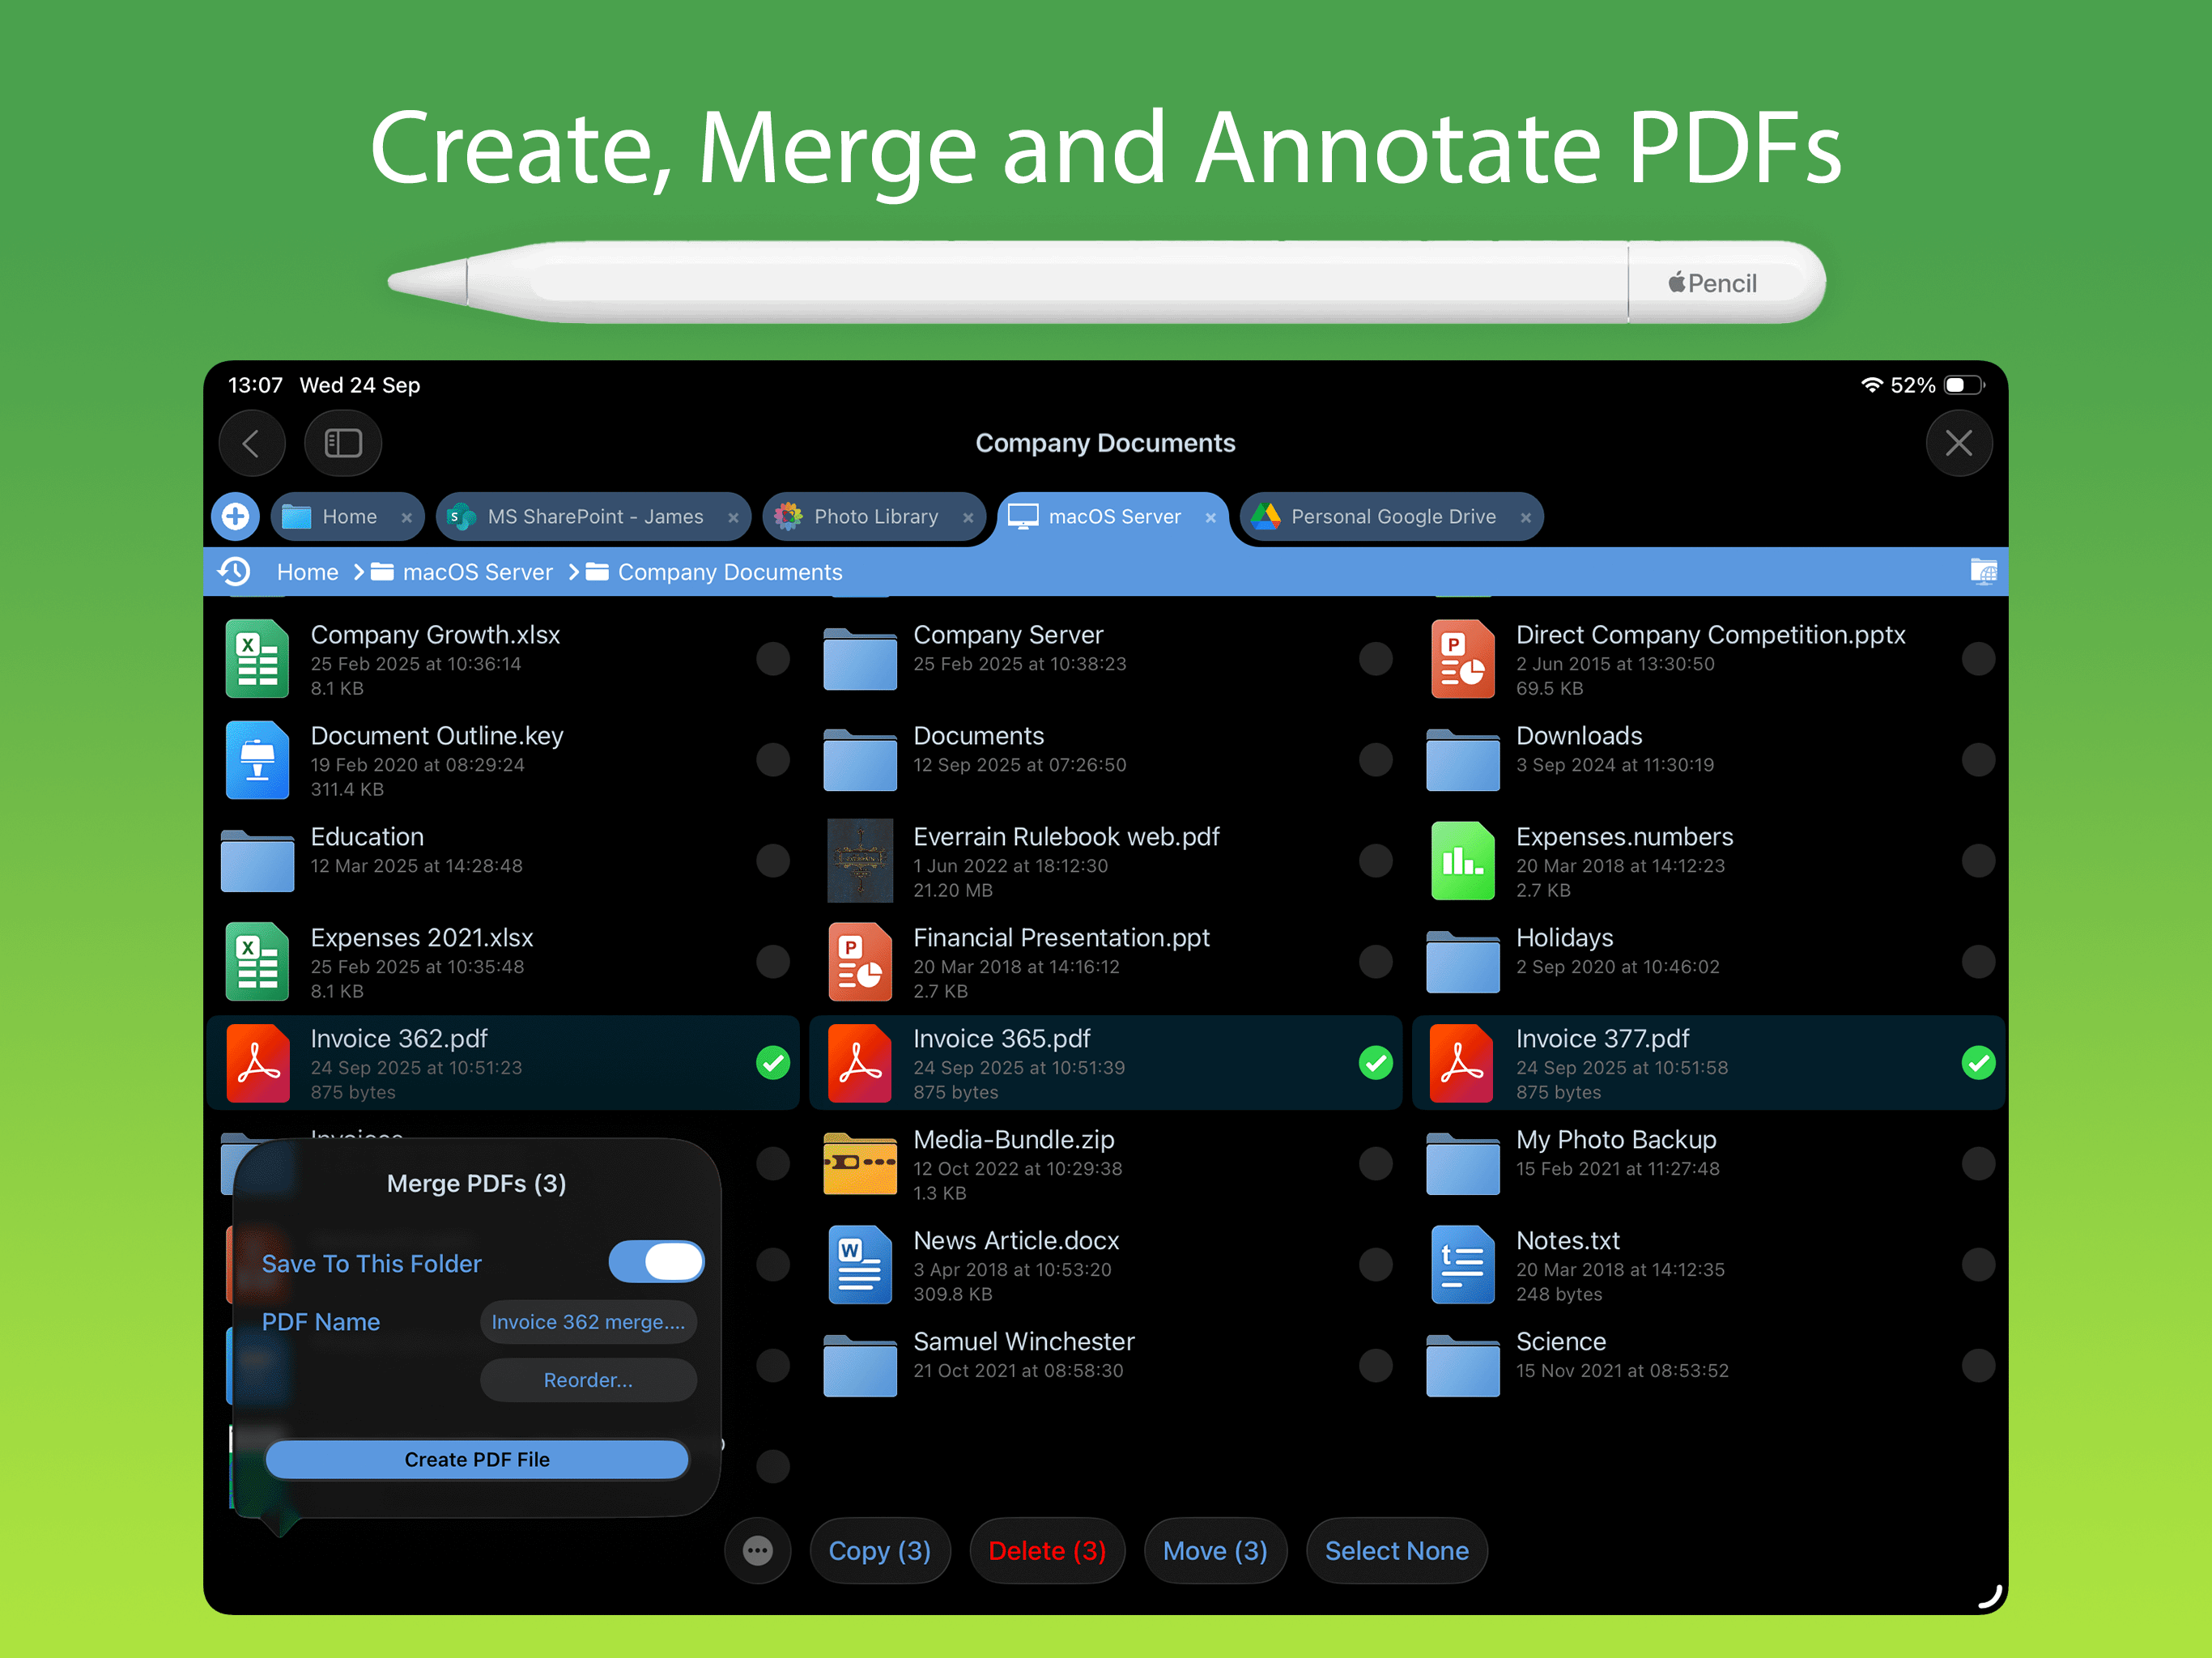Turn off Save To This Folder switch
The width and height of the screenshot is (2212, 1658).
point(656,1262)
